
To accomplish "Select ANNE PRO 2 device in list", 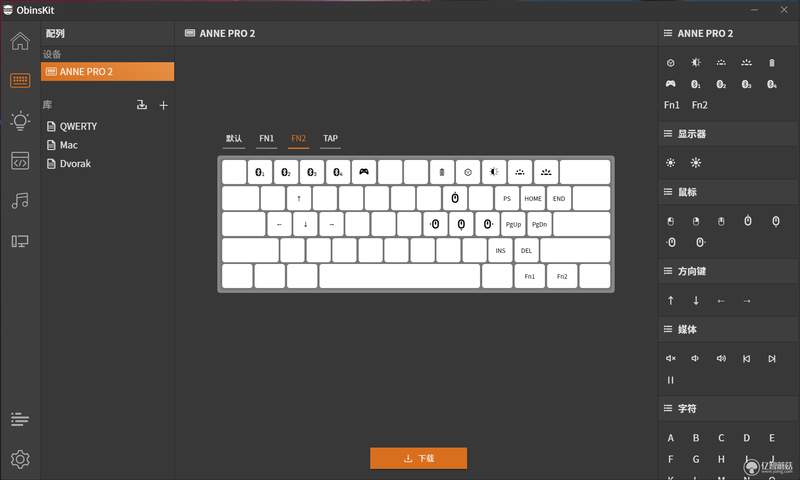I will coord(107,71).
